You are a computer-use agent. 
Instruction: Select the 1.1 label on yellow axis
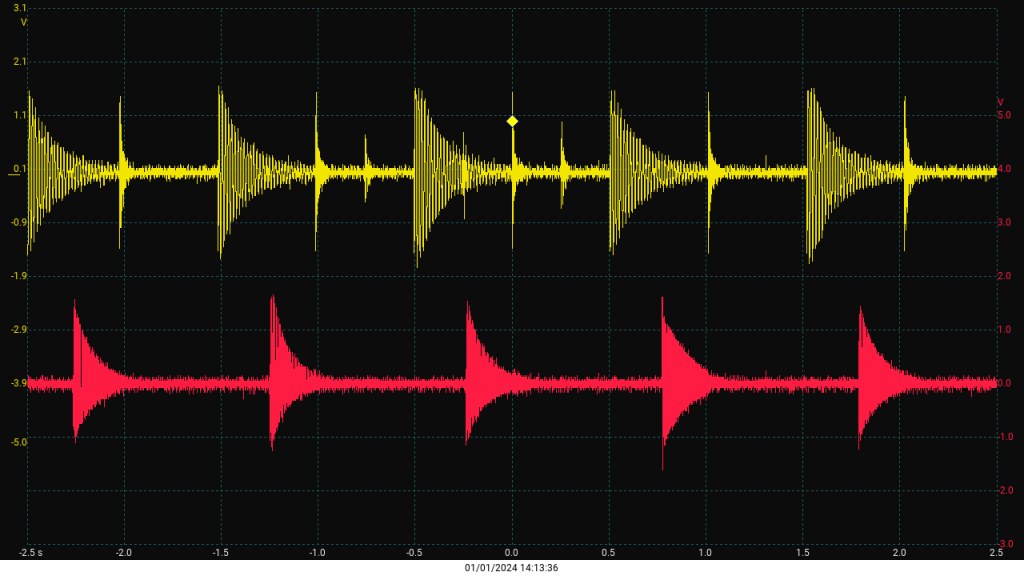(x=19, y=115)
